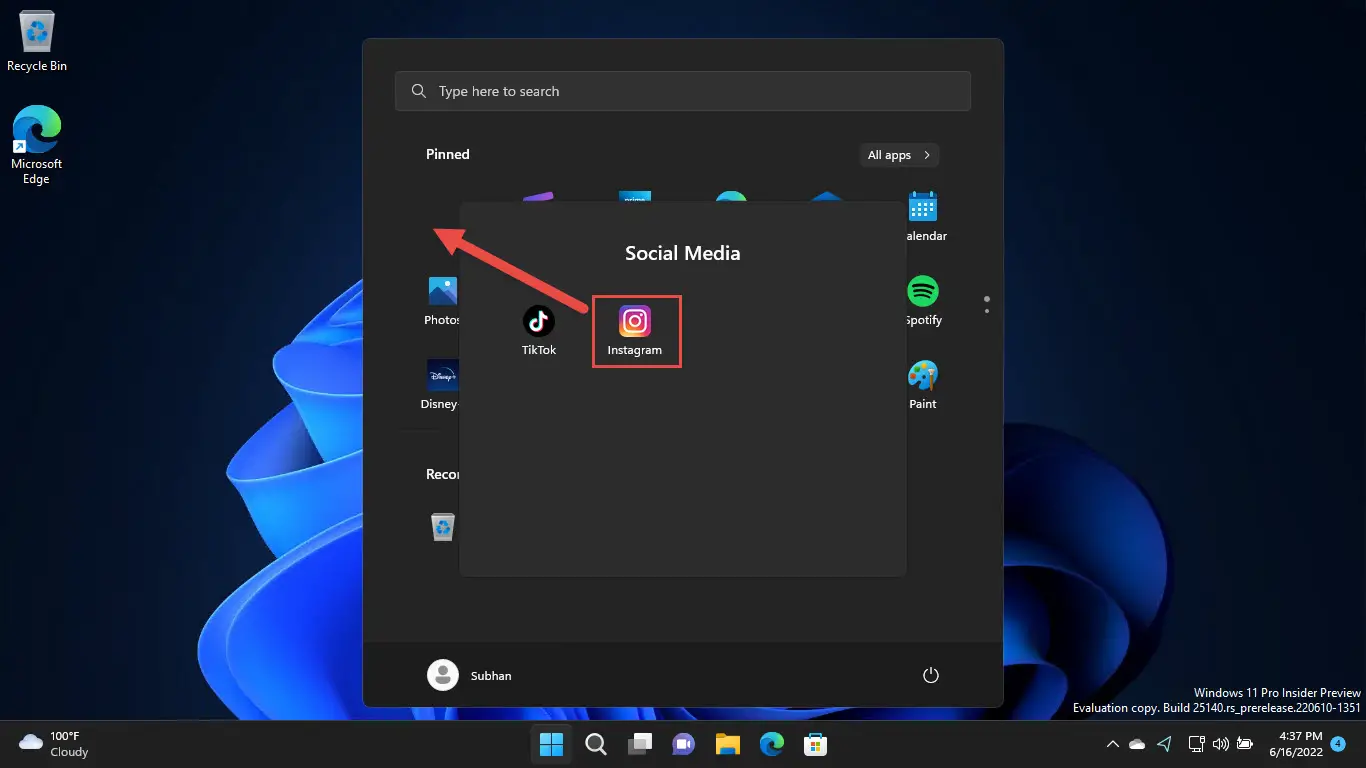Open notification center badge showing 4

coord(1339,744)
